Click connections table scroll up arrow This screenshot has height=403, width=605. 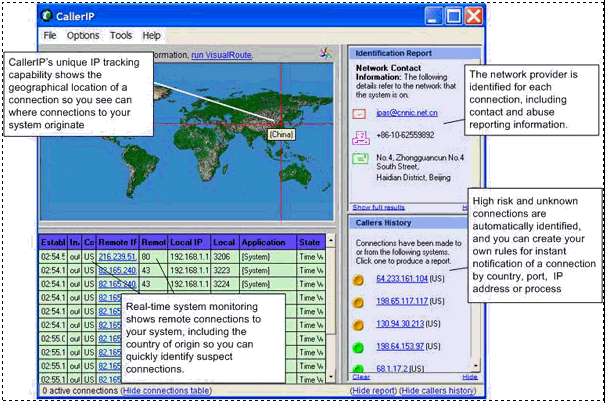point(331,240)
